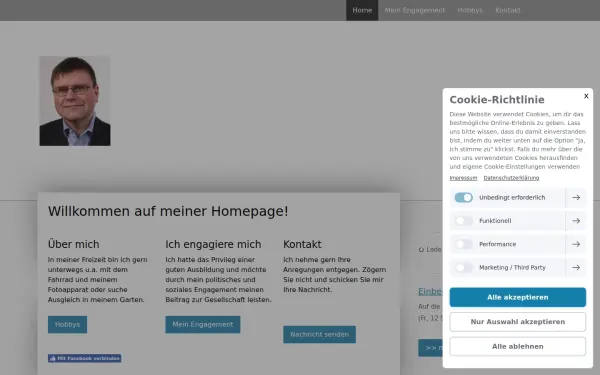This screenshot has width=600, height=375.
Task: Expand Funktionell details arrow
Action: click(576, 221)
